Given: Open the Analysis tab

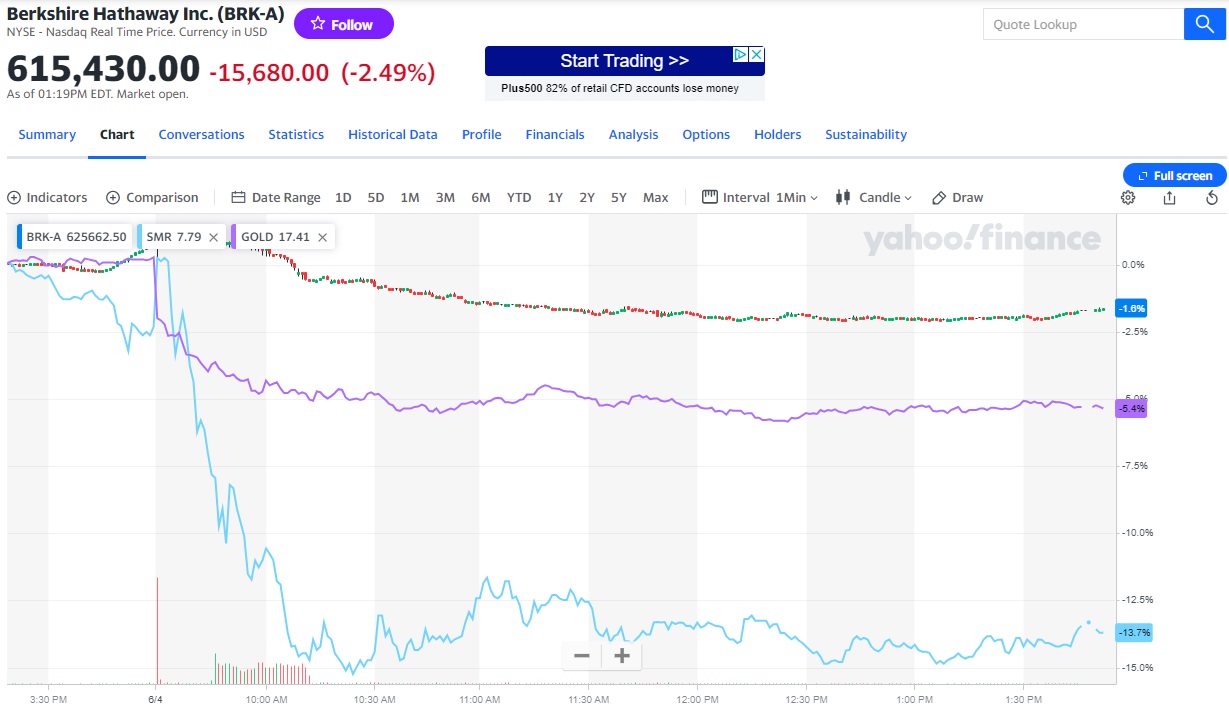Looking at the screenshot, I should point(634,134).
